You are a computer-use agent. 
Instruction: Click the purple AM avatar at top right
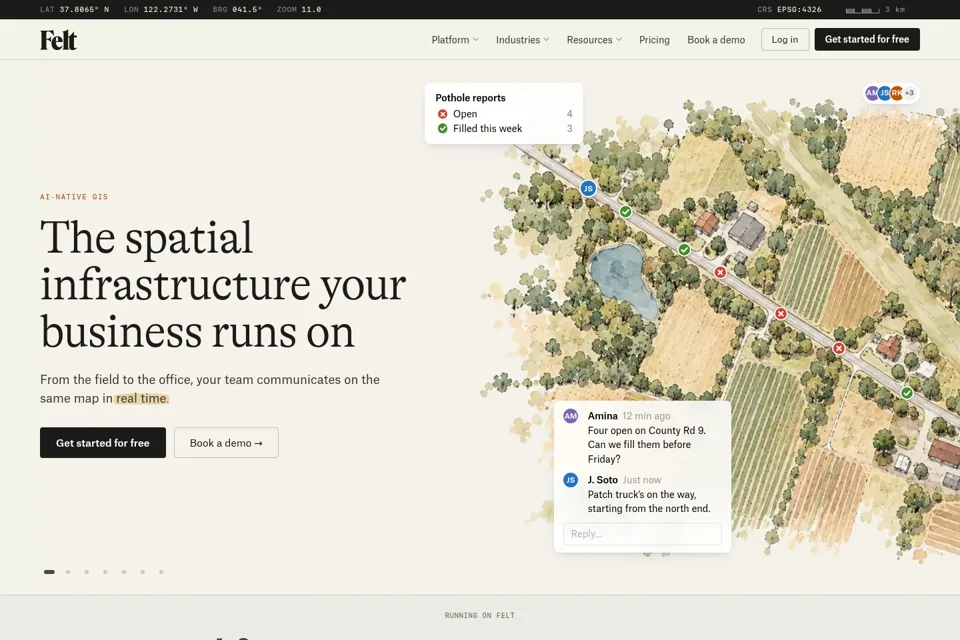(872, 93)
